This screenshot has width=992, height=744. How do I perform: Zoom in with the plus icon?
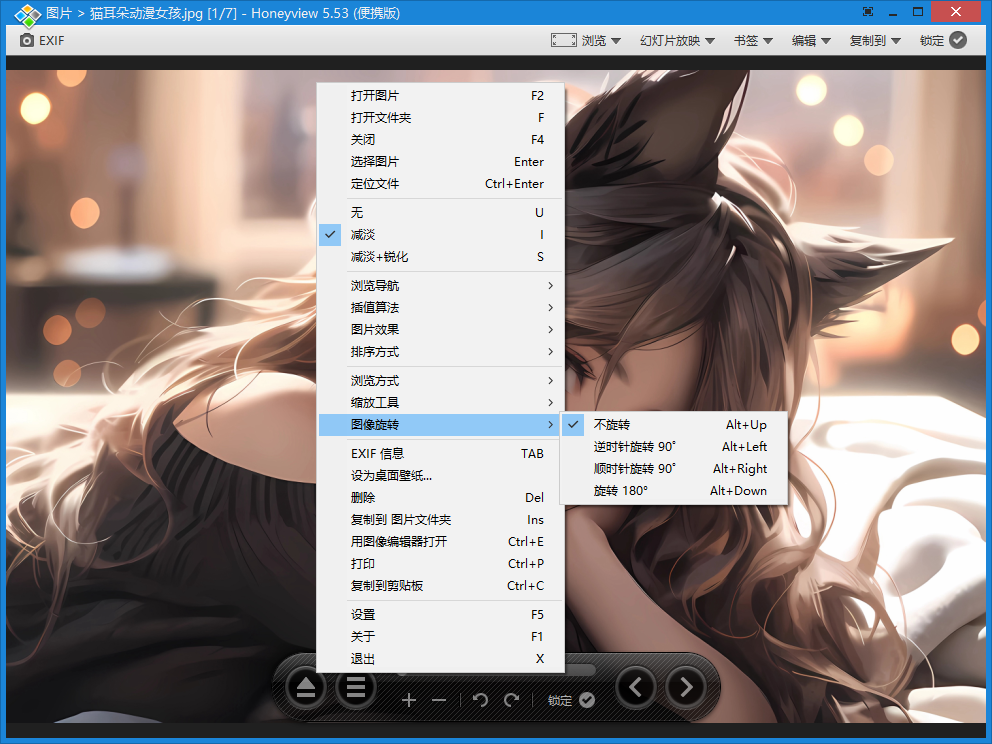(x=409, y=700)
